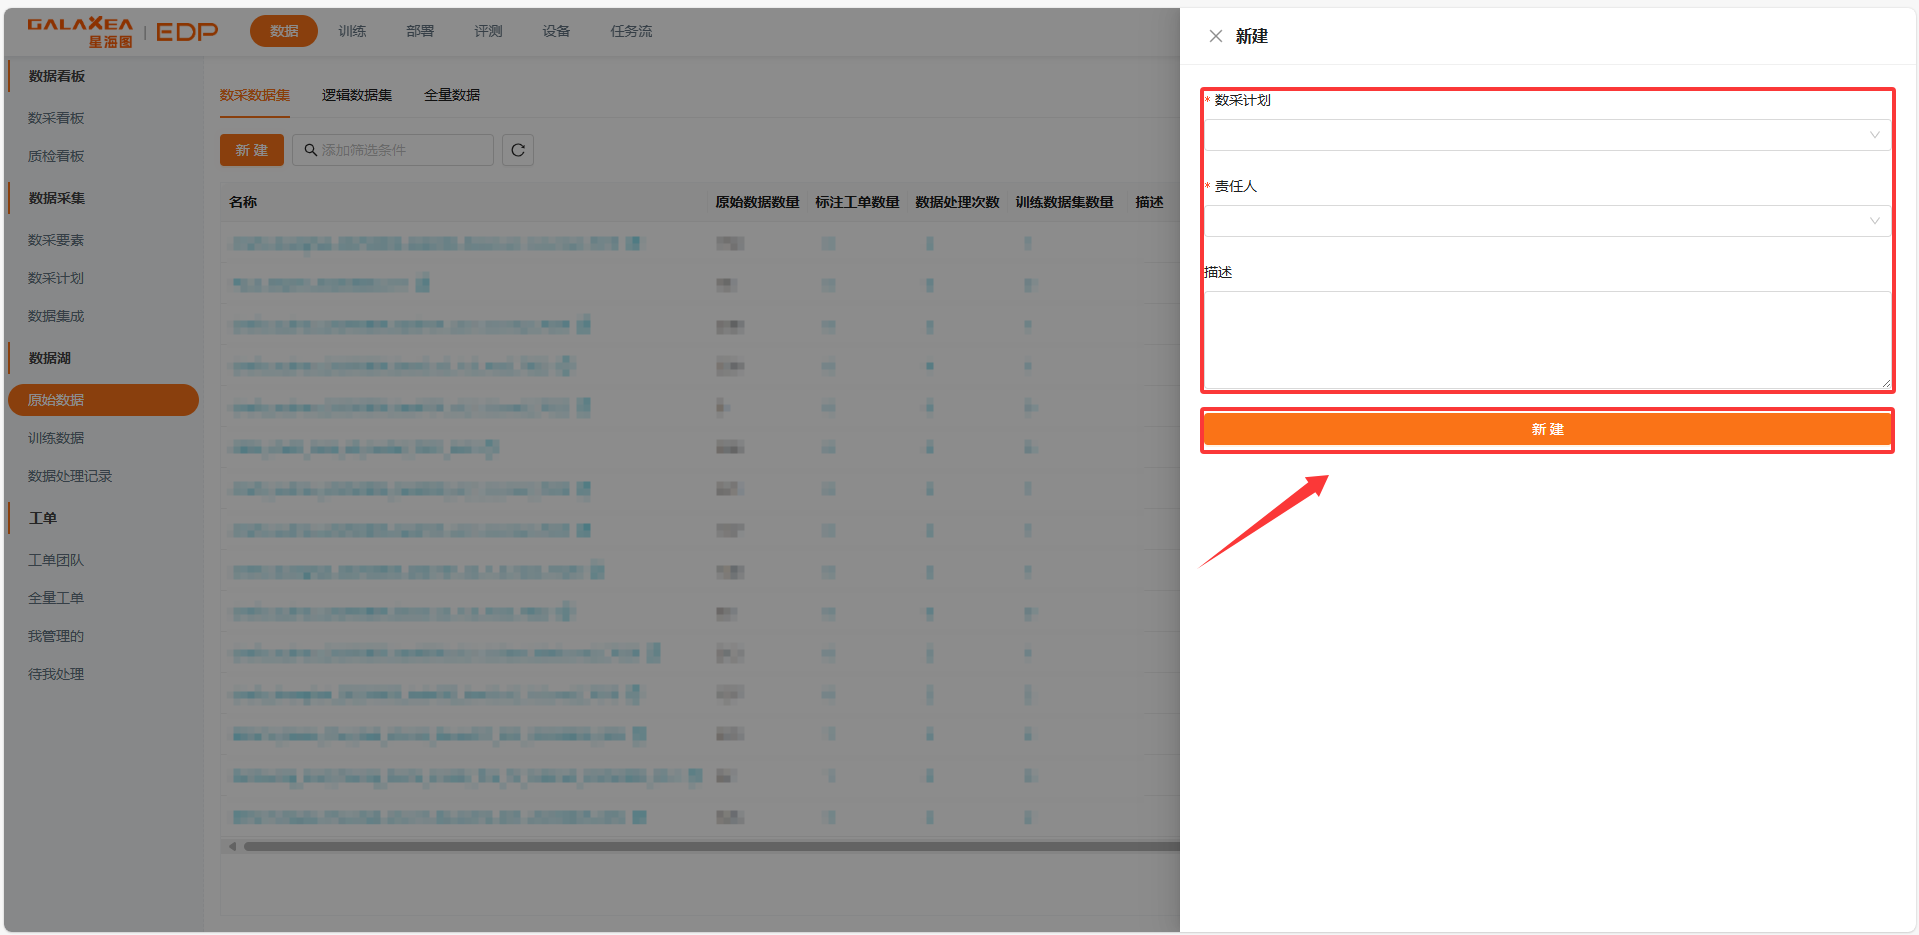Open the 责任人 dropdown

pyautogui.click(x=1546, y=221)
